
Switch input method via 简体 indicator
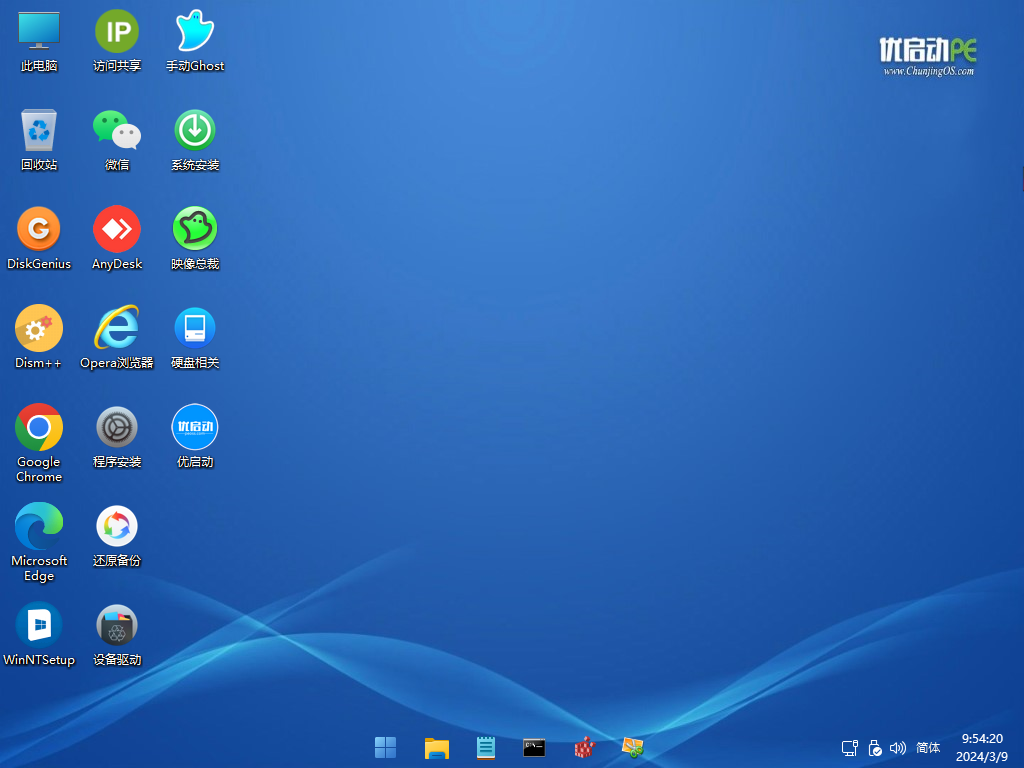(928, 748)
